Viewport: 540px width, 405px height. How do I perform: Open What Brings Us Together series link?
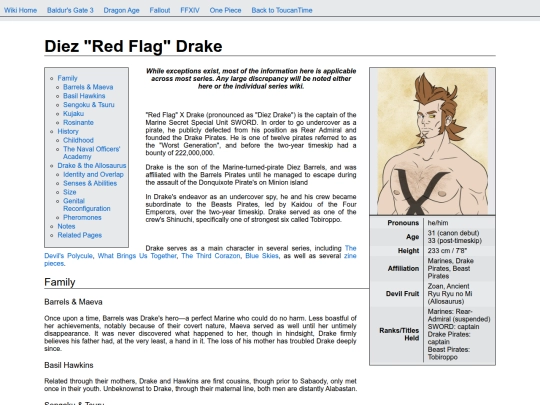point(137,256)
